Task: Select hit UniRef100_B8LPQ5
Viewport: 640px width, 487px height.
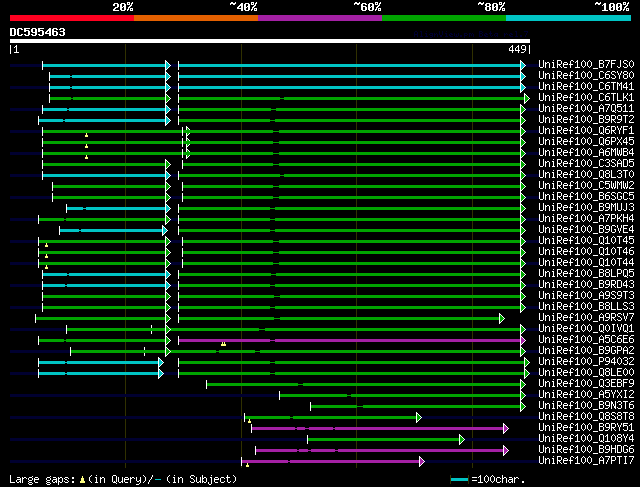Action: [x=586, y=274]
